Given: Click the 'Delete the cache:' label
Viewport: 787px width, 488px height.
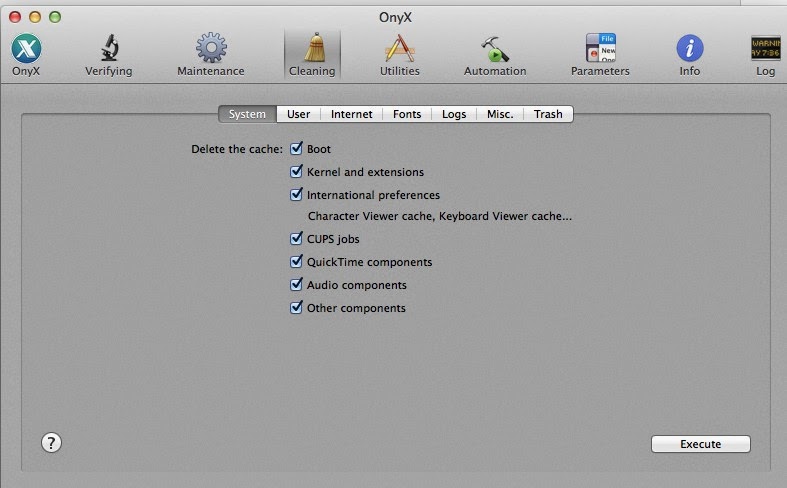Looking at the screenshot, I should click(237, 149).
